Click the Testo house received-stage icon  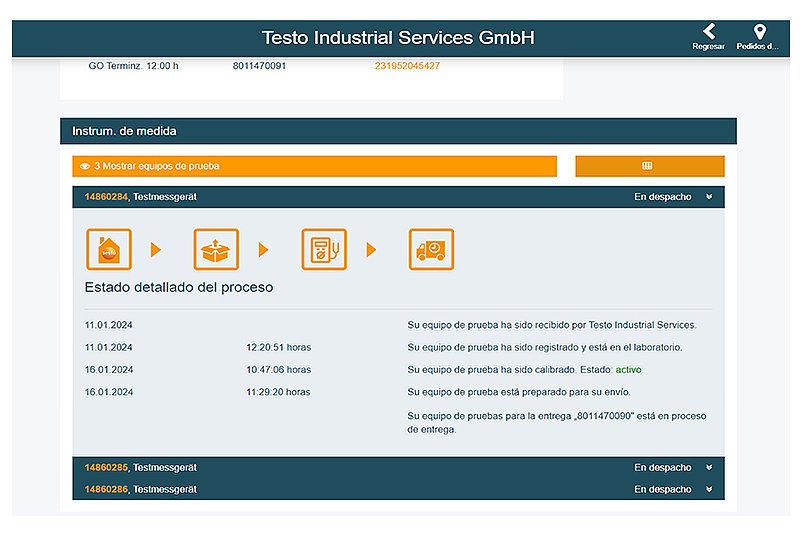109,249
